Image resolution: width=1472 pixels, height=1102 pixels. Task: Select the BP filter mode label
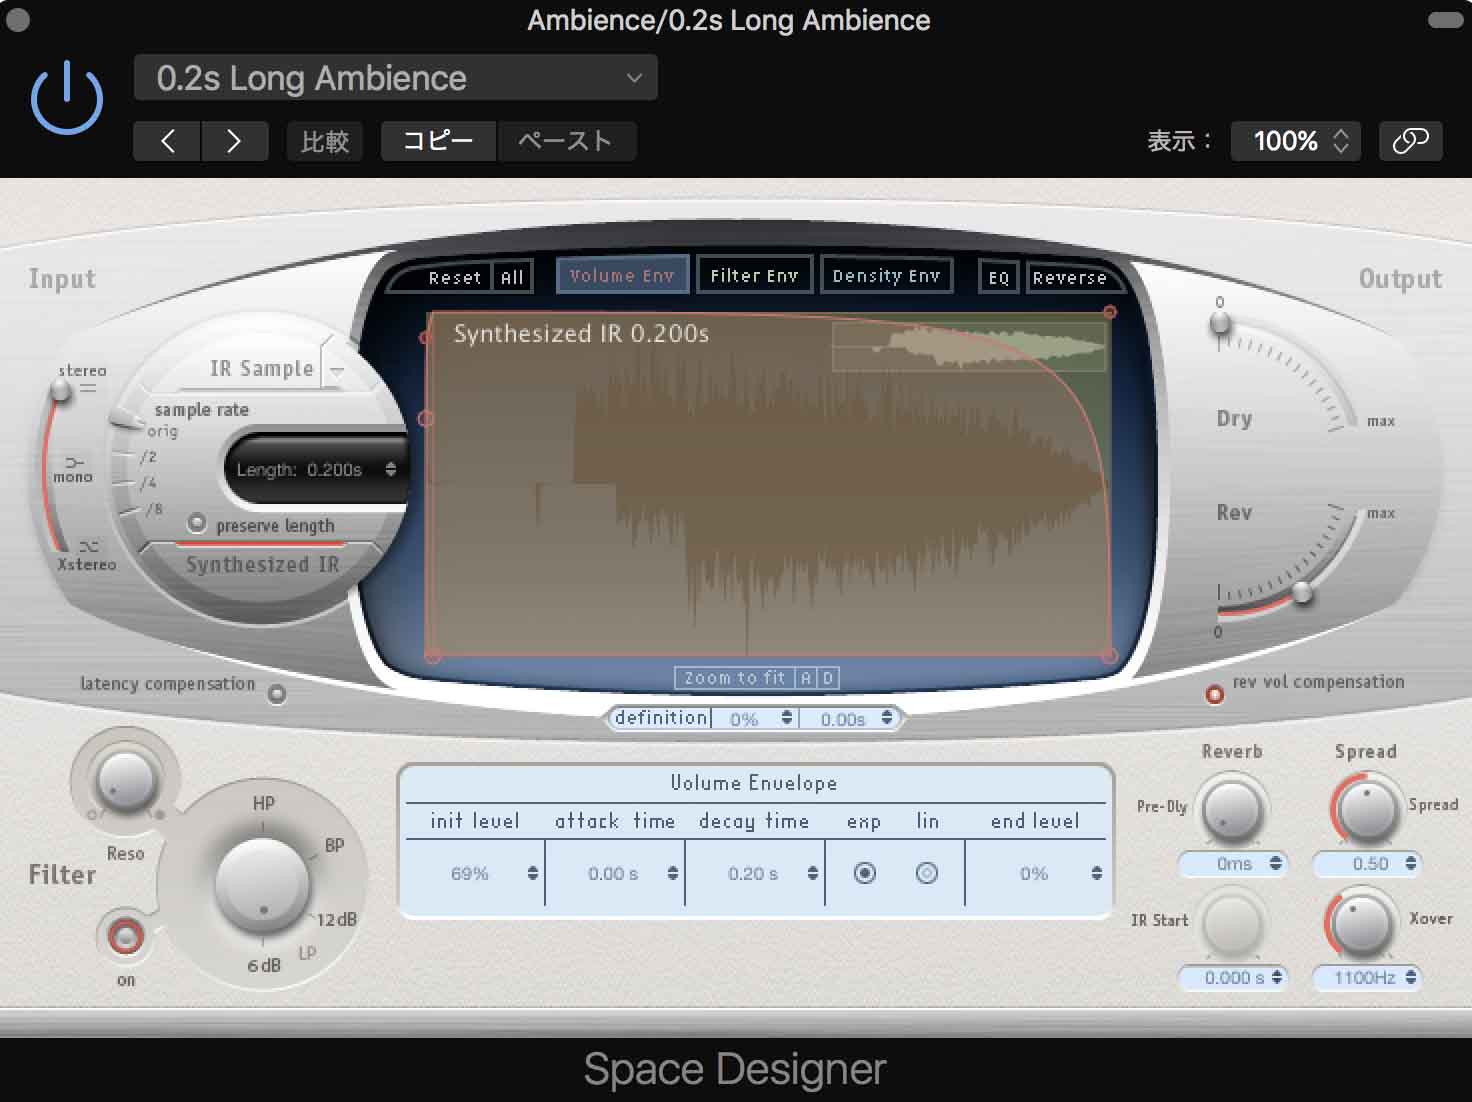click(334, 845)
